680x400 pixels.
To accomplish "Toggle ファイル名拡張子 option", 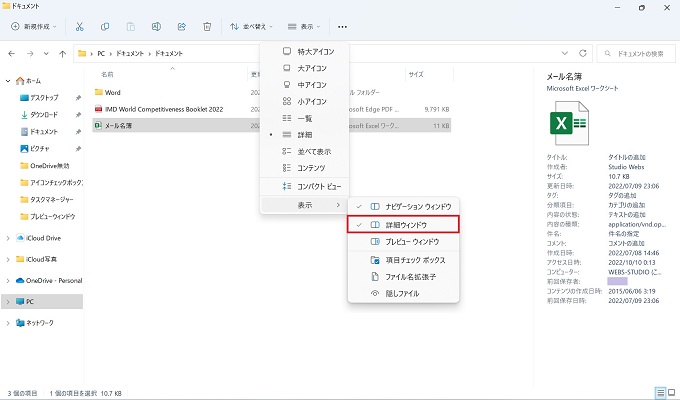I will click(x=403, y=277).
